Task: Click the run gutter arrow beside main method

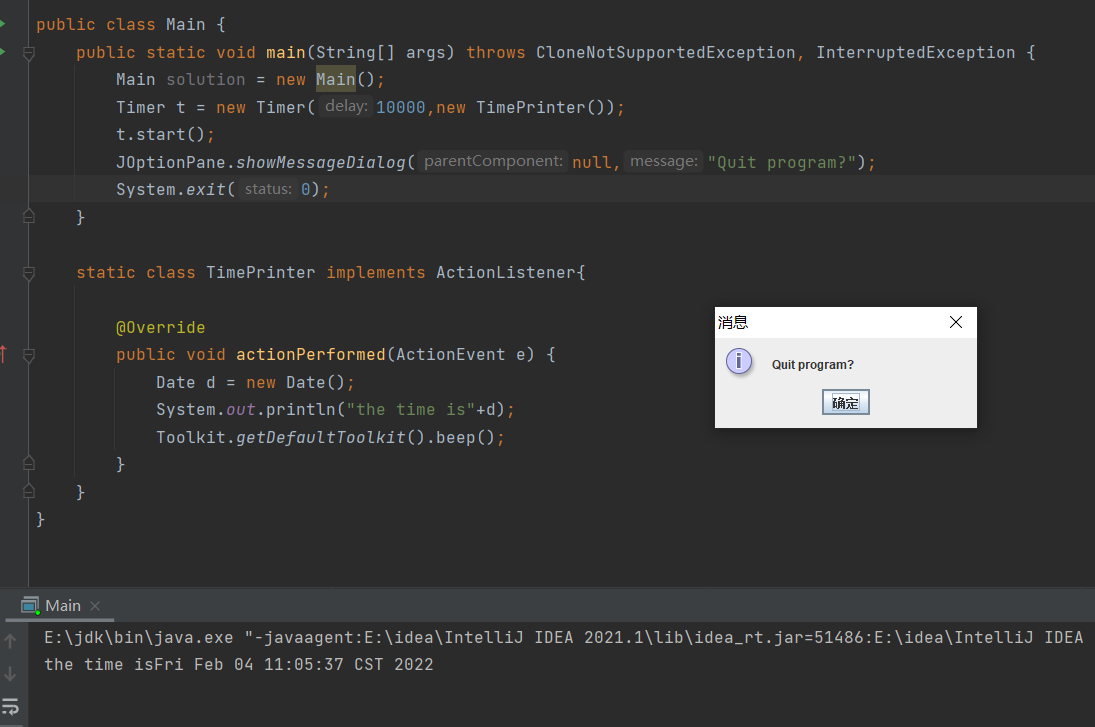Action: pos(3,52)
